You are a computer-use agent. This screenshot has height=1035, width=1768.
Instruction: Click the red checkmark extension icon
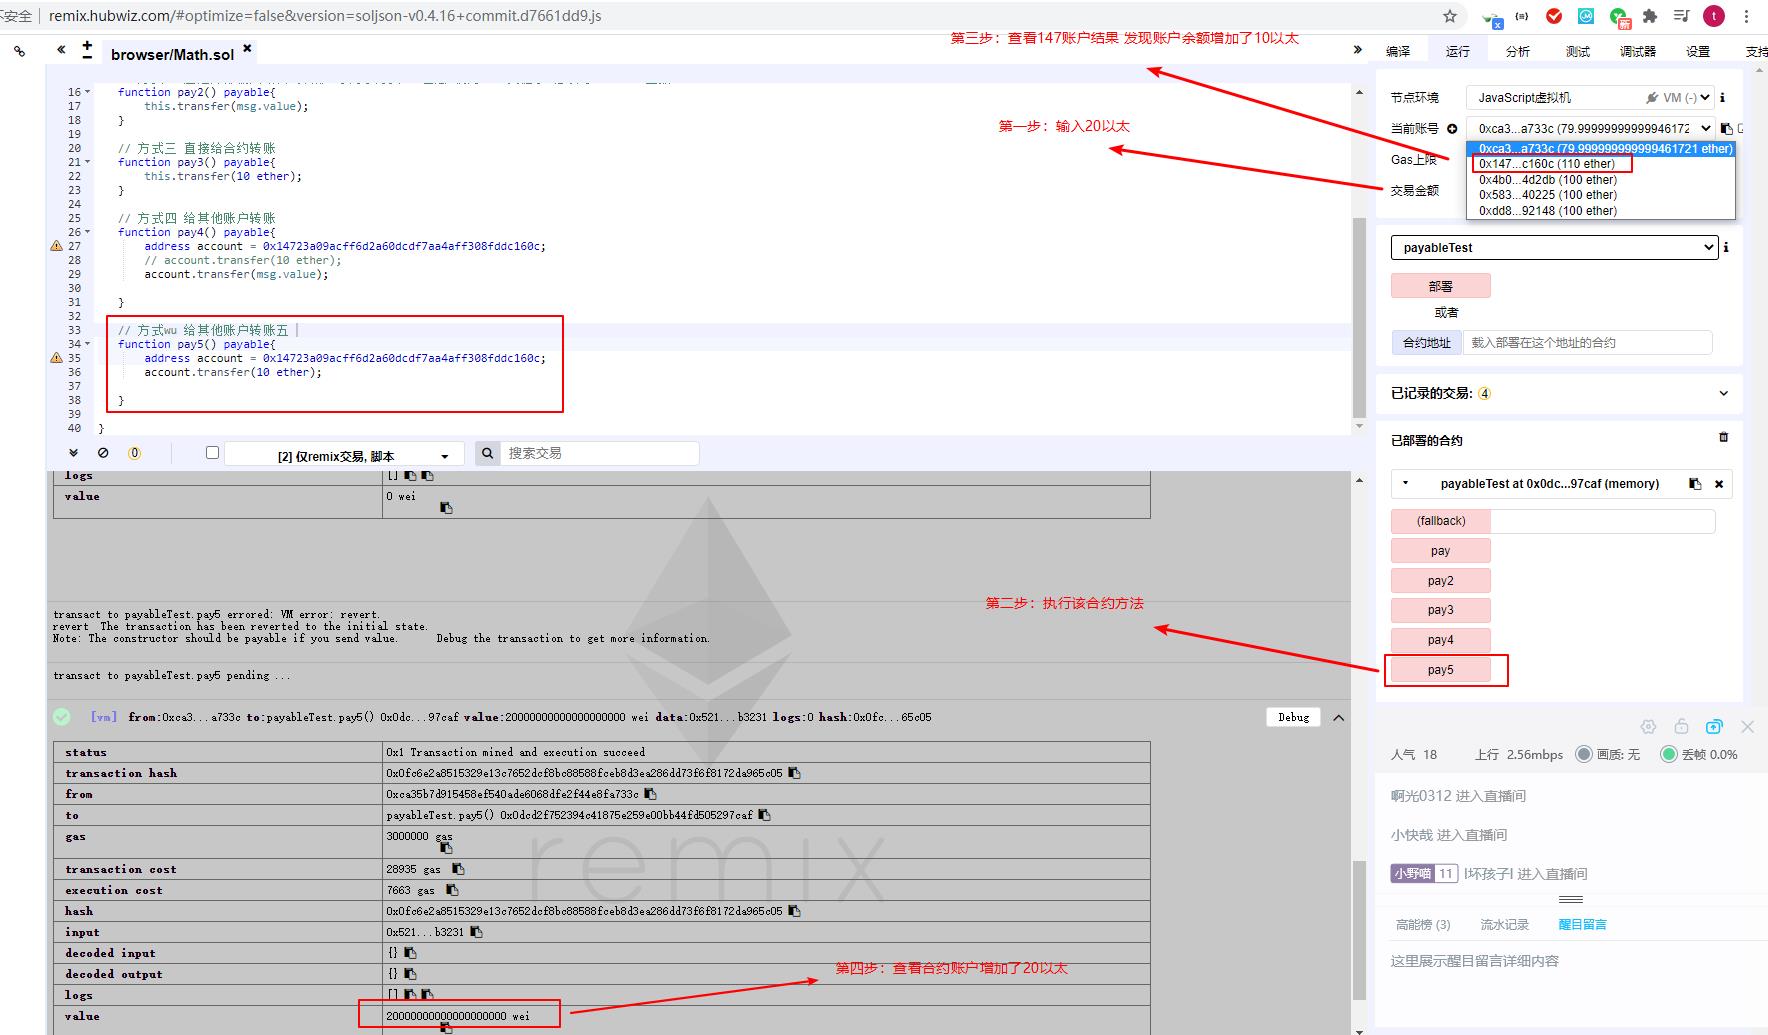(1554, 16)
